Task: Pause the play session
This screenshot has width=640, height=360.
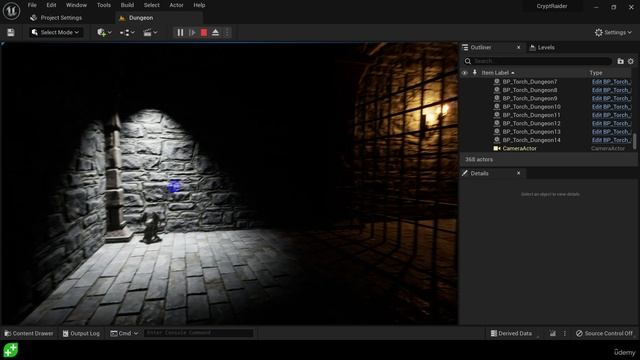Action: click(x=180, y=33)
